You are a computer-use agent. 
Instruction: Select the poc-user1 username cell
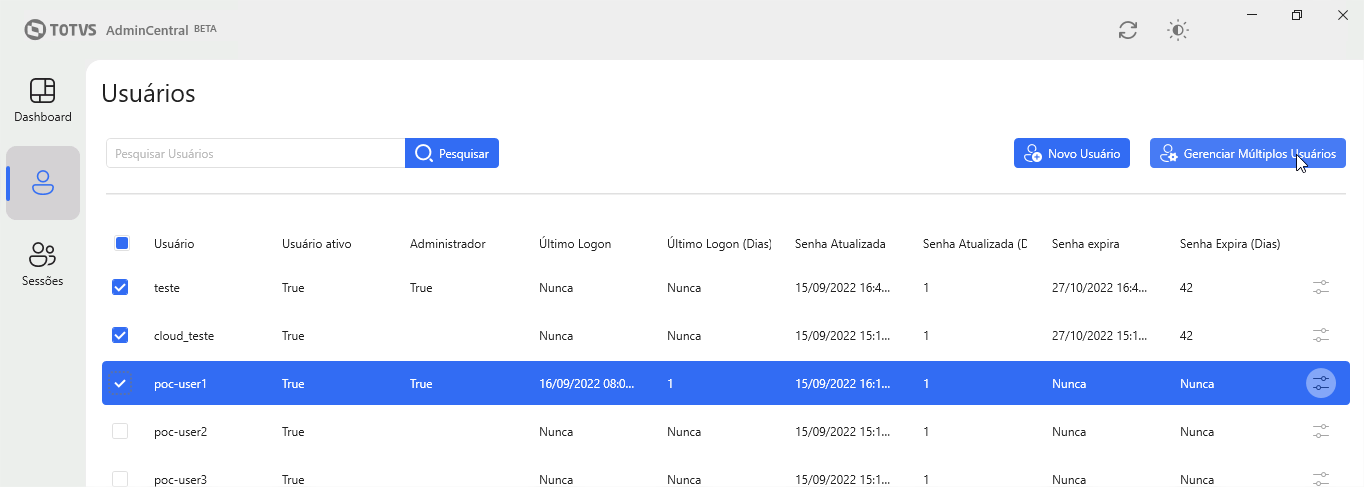click(x=180, y=384)
